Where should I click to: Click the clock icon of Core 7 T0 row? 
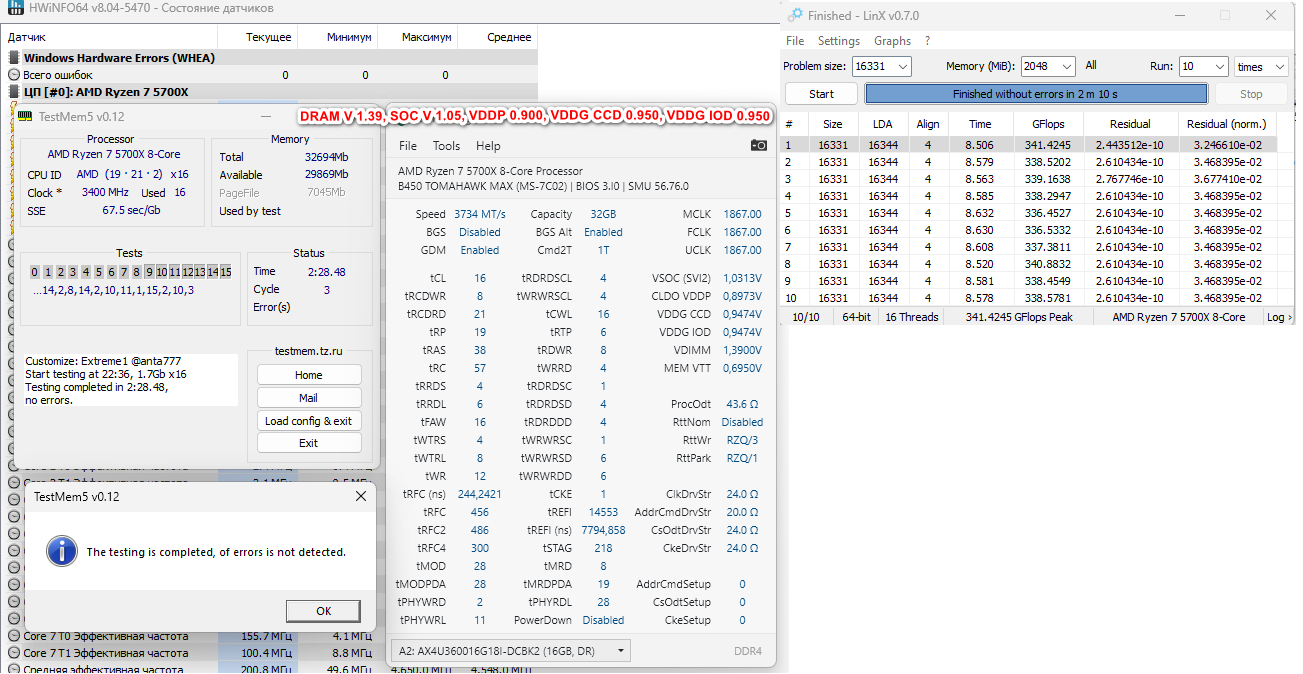[14, 636]
